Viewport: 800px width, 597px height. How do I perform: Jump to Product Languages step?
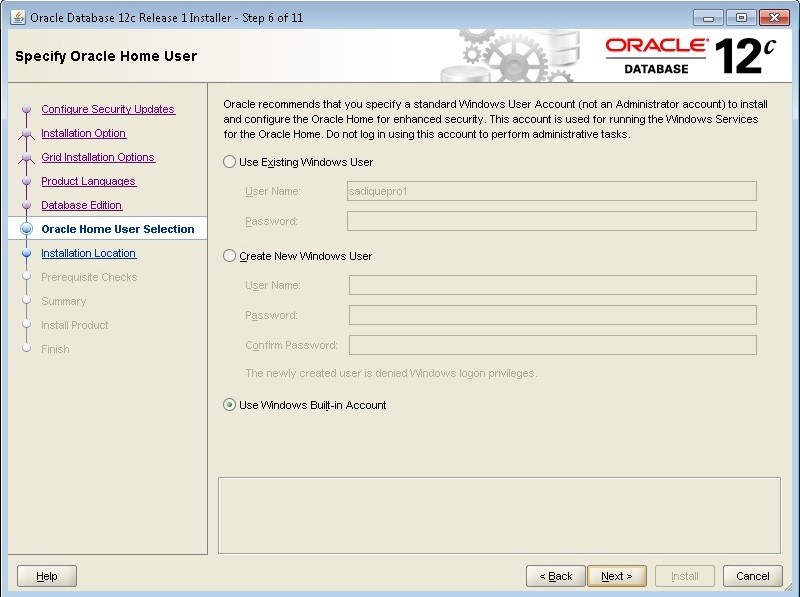(x=89, y=181)
